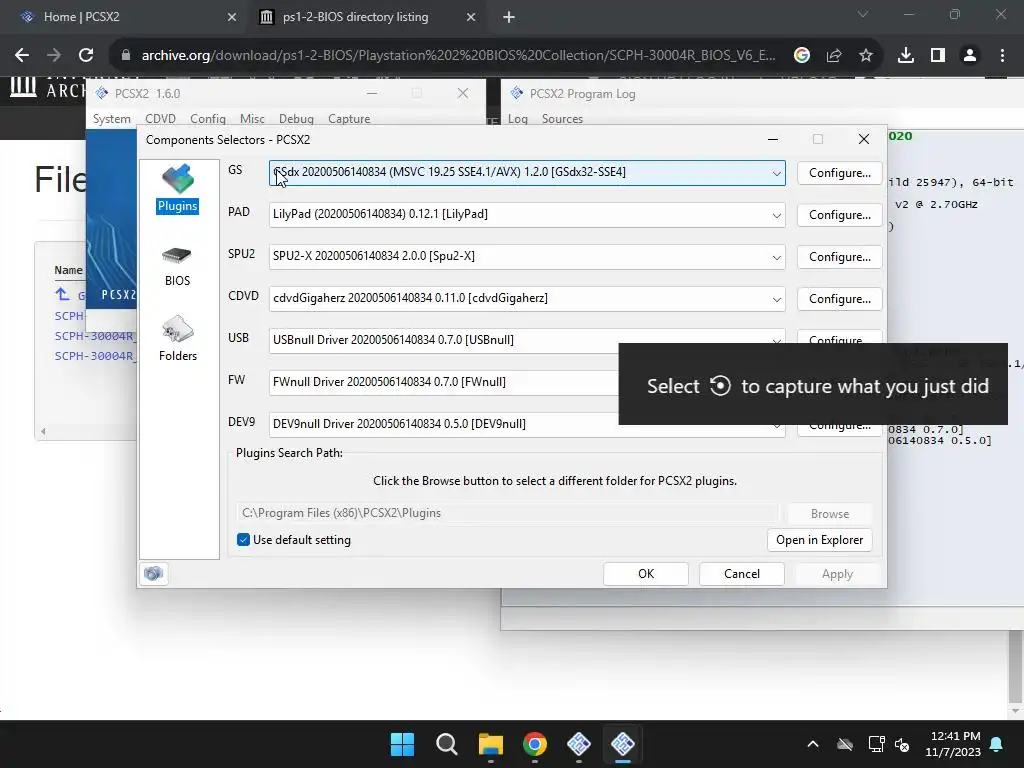This screenshot has height=768, width=1024.
Task: Open the BIOS section in Components Selectors
Action: pos(177,266)
